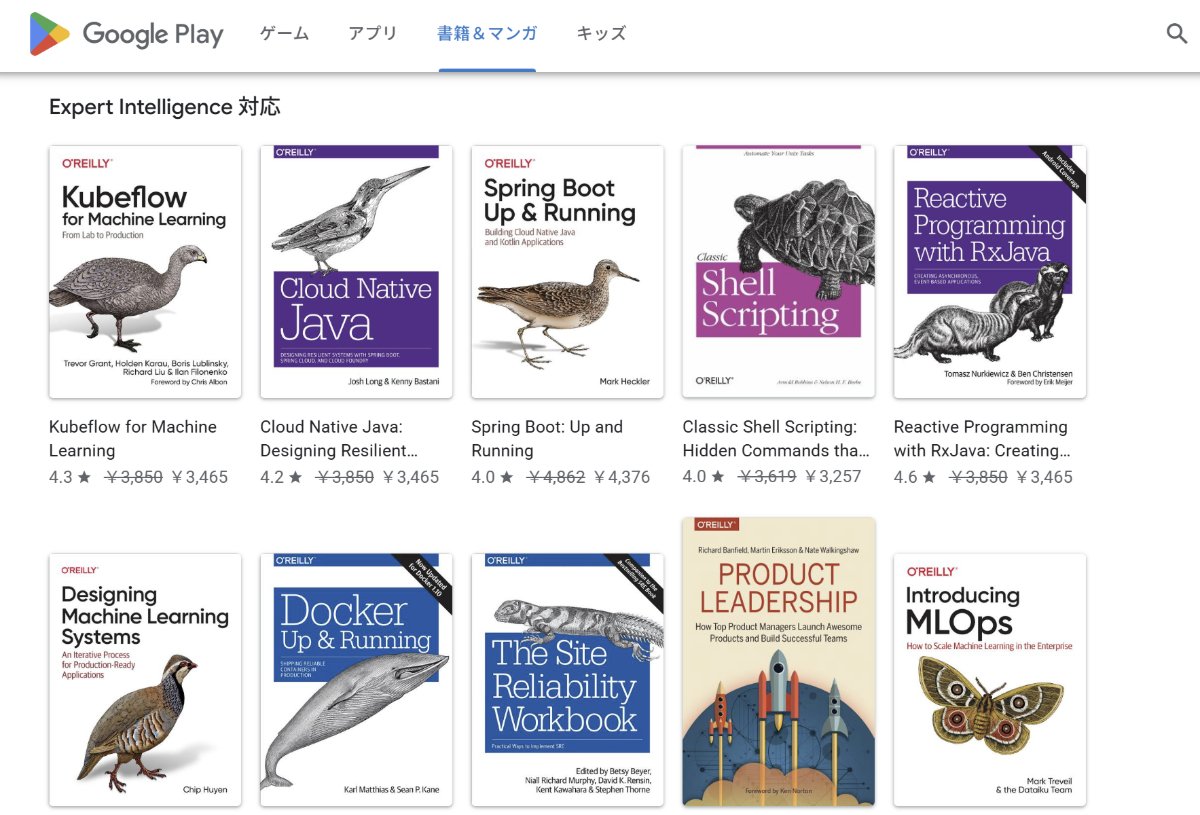The width and height of the screenshot is (1200, 815).
Task: Open the Product Leadership book cover
Action: [779, 661]
